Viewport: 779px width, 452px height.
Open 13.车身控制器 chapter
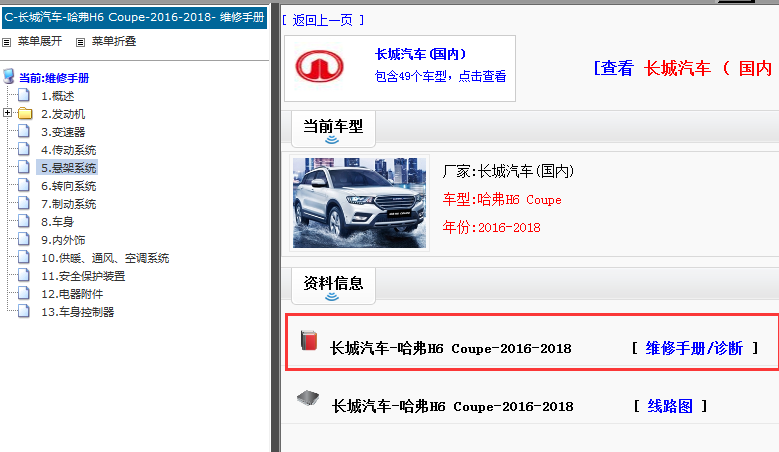click(x=78, y=312)
